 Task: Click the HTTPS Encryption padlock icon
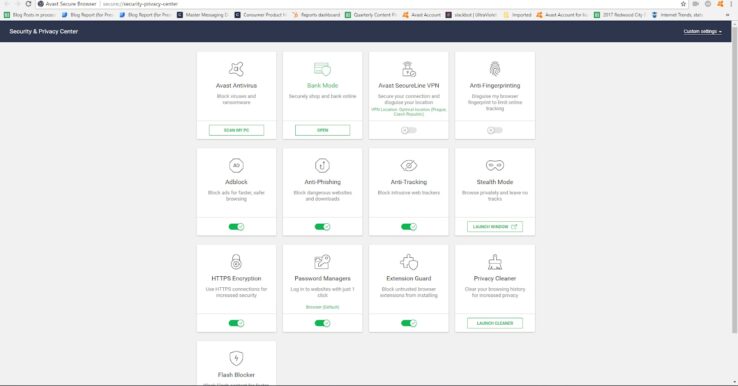pyautogui.click(x=236, y=262)
